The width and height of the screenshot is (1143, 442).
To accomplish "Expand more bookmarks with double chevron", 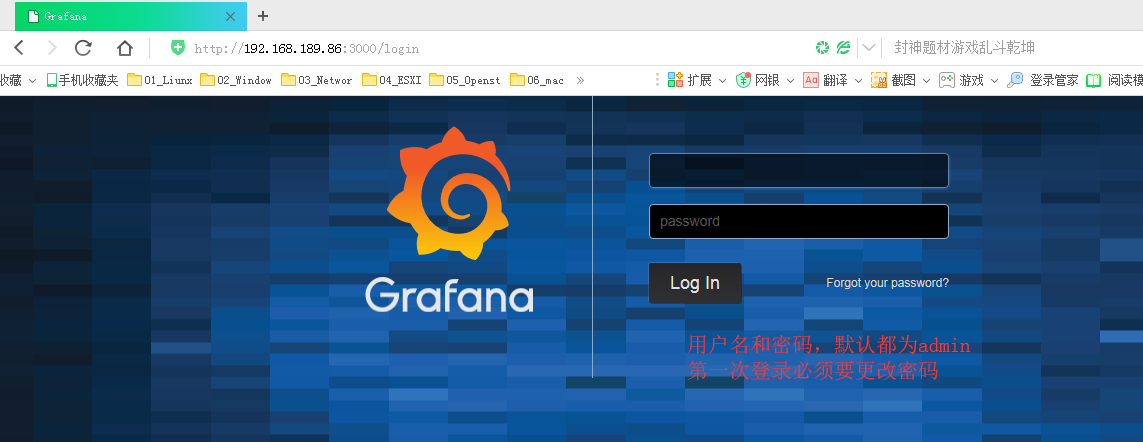I will [580, 80].
